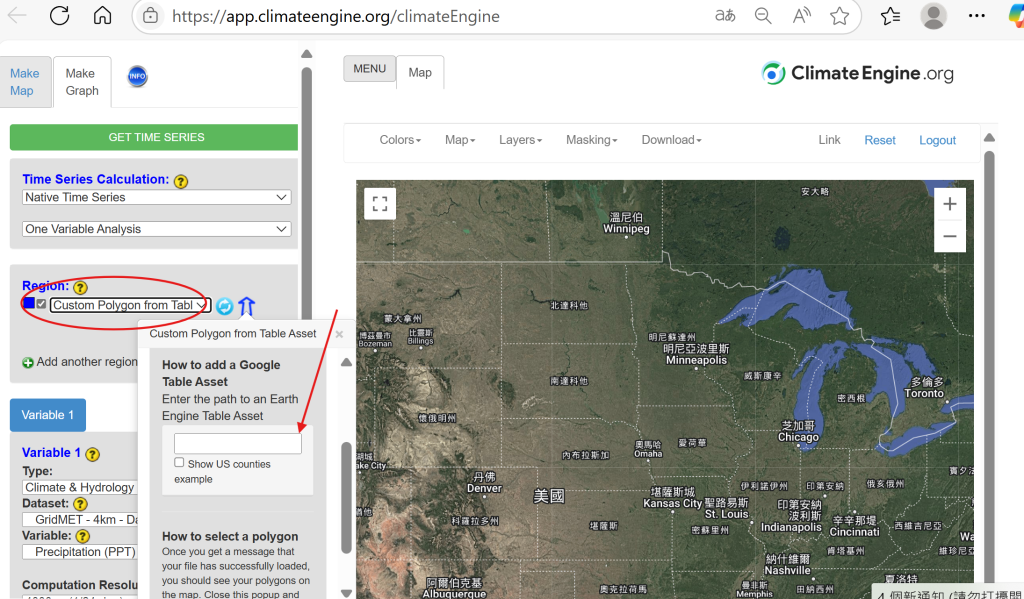
Task: Click the Earth Engine Table Asset input
Action: click(x=238, y=444)
